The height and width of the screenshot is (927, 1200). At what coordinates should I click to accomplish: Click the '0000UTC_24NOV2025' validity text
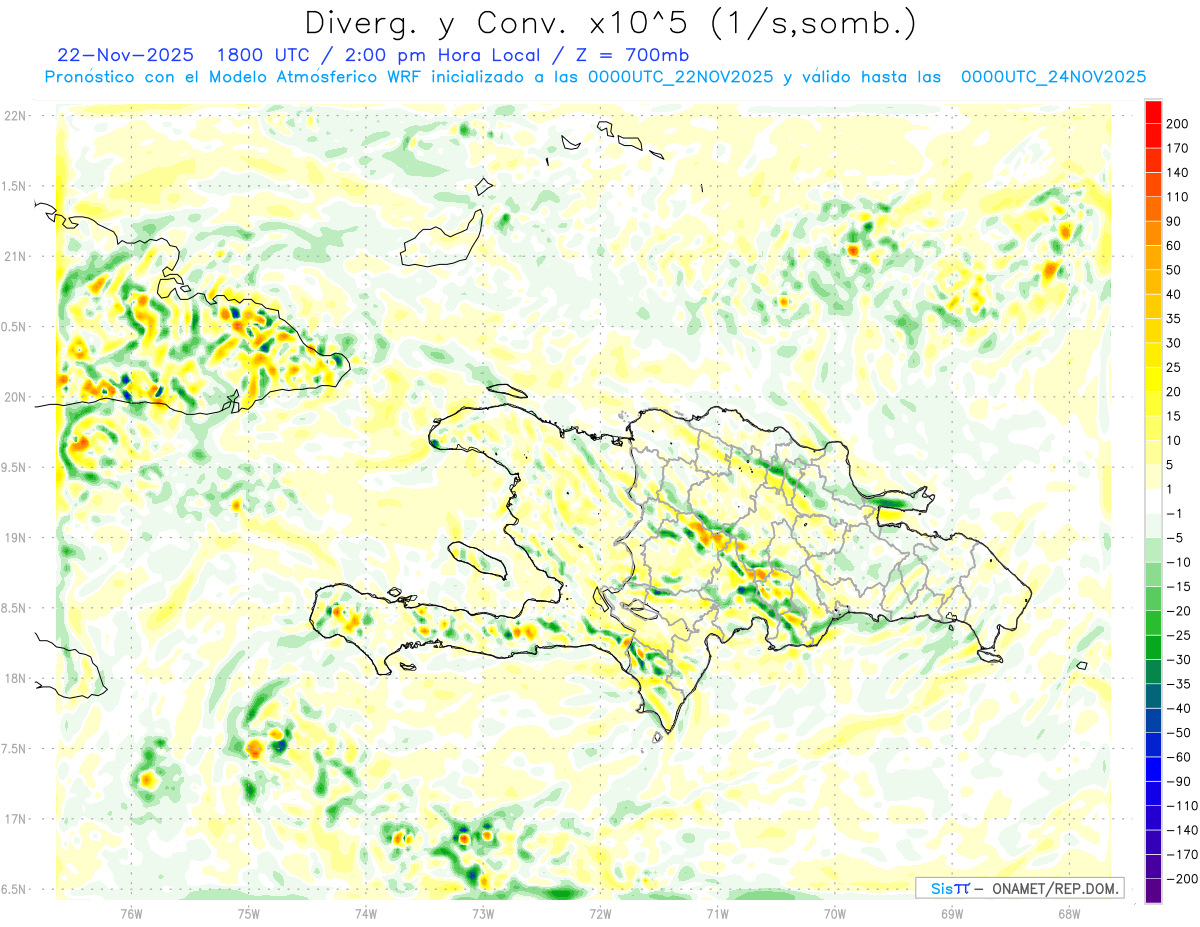1053,77
